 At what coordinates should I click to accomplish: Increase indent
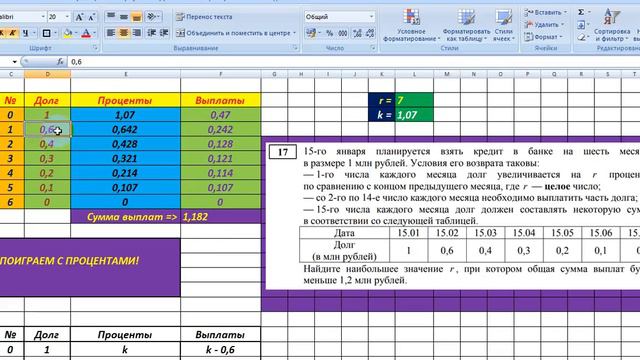pos(164,33)
